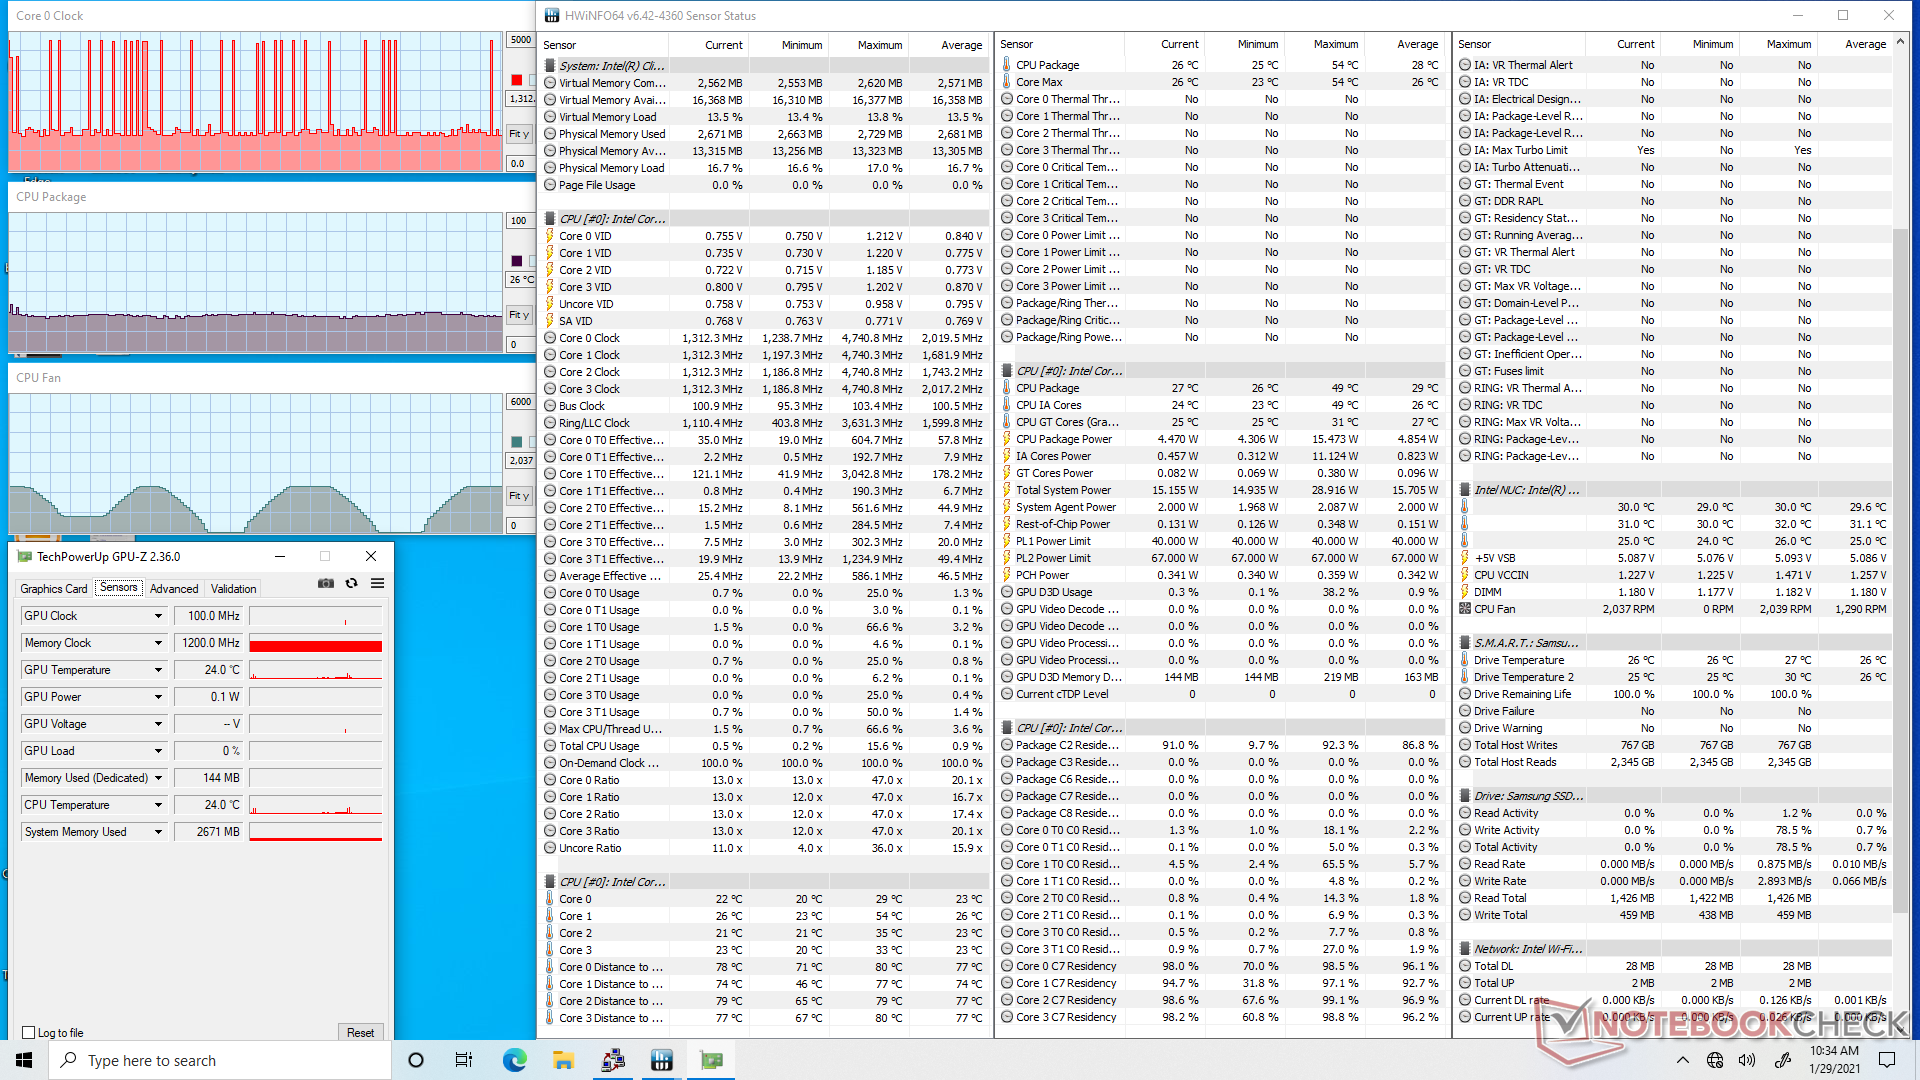Open the GPU Clock sensor dropdown
This screenshot has width=1920, height=1080.
coord(158,616)
